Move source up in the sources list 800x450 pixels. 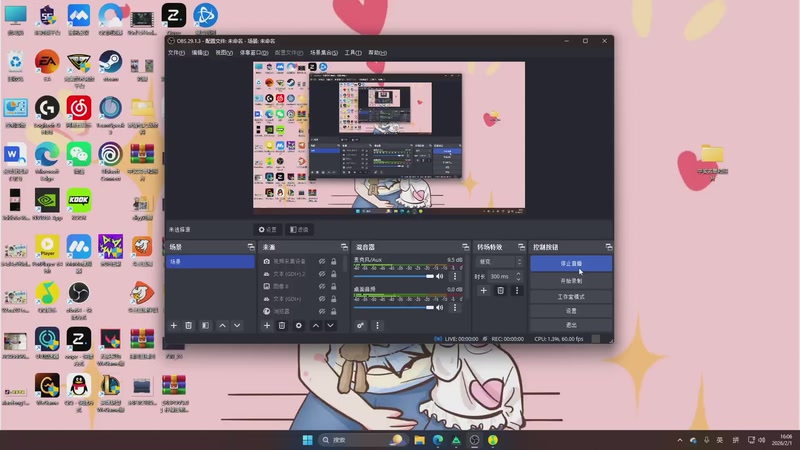[316, 326]
